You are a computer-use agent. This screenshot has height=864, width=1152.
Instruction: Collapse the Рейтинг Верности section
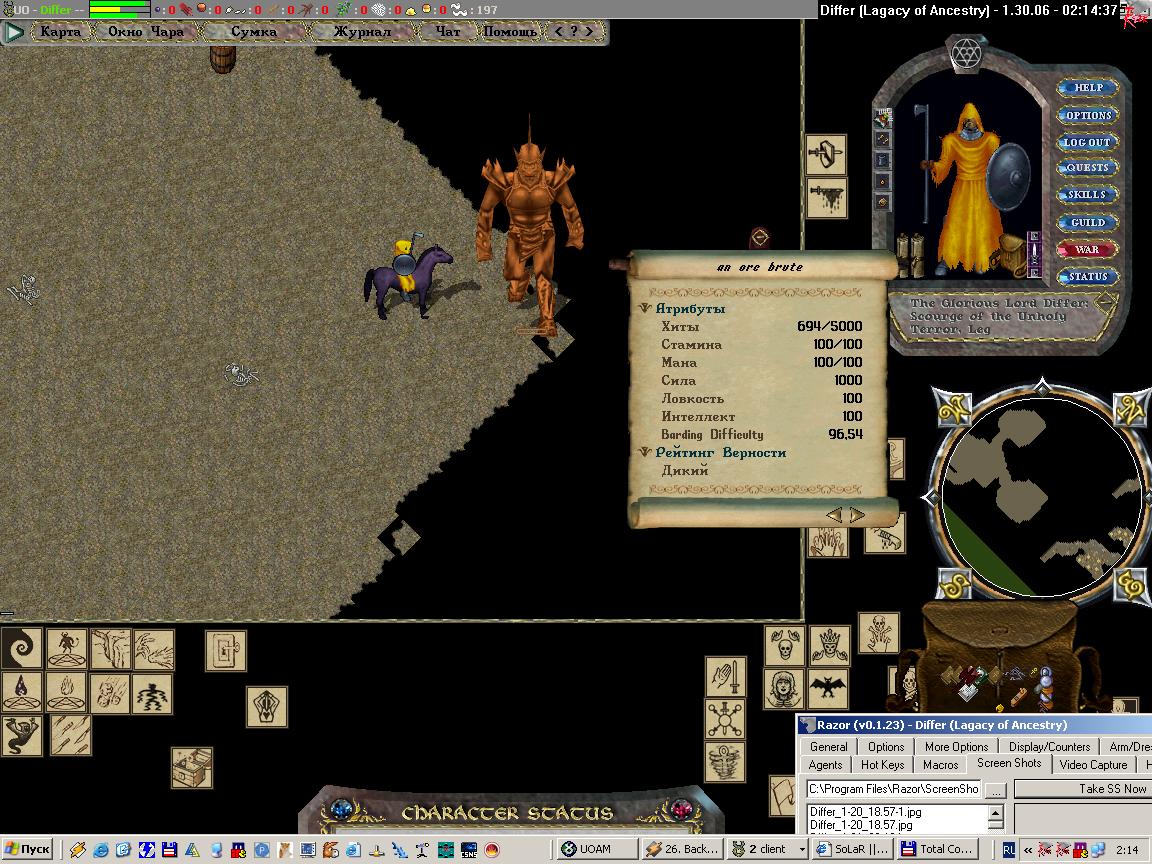(646, 453)
